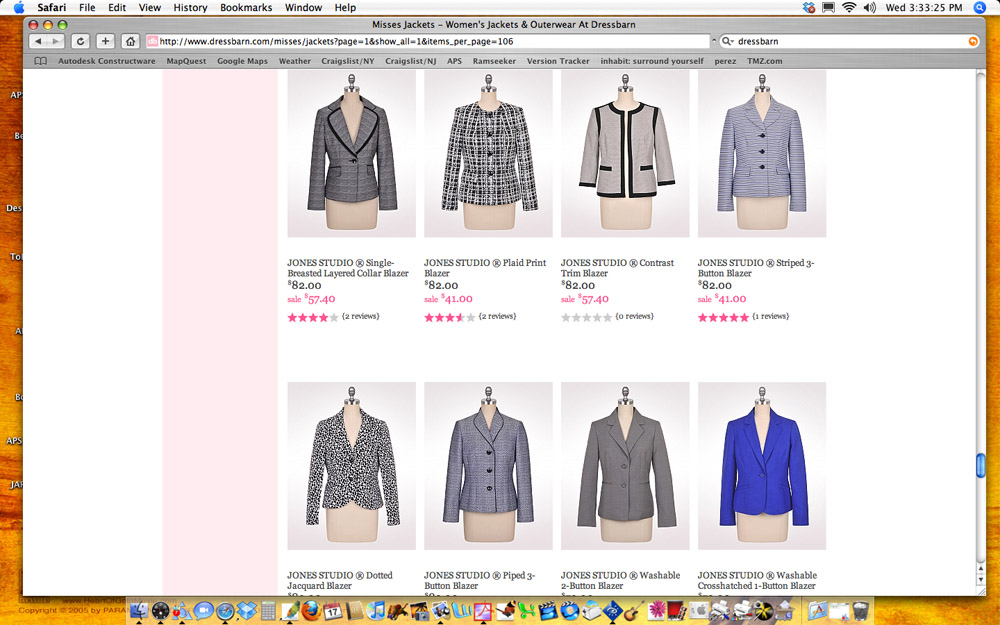
Task: Open the volume control in menu bar
Action: point(869,8)
